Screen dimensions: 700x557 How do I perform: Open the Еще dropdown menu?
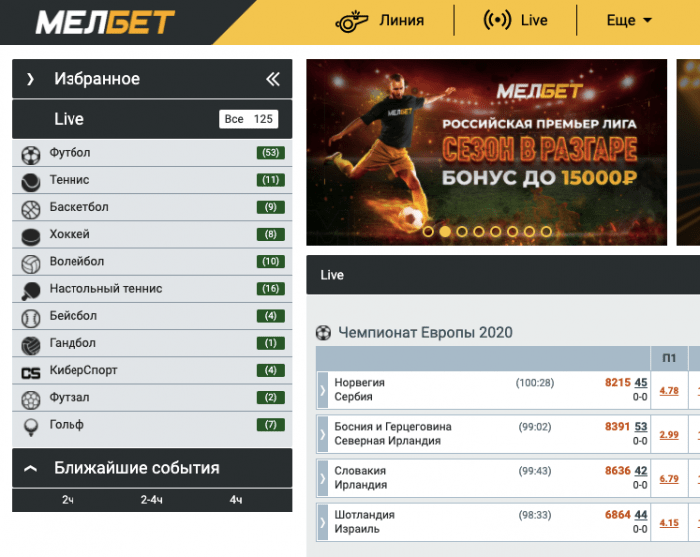(x=629, y=20)
